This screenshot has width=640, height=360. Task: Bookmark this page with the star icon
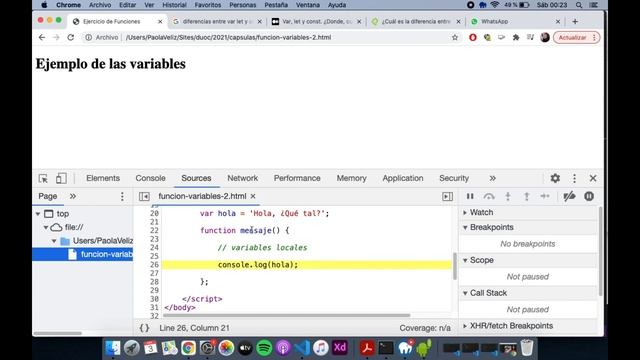pyautogui.click(x=455, y=37)
